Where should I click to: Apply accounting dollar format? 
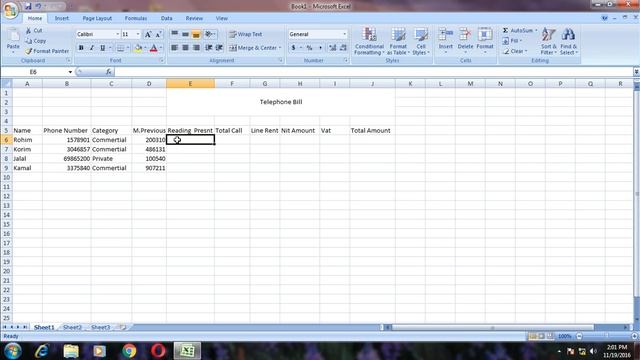point(293,48)
